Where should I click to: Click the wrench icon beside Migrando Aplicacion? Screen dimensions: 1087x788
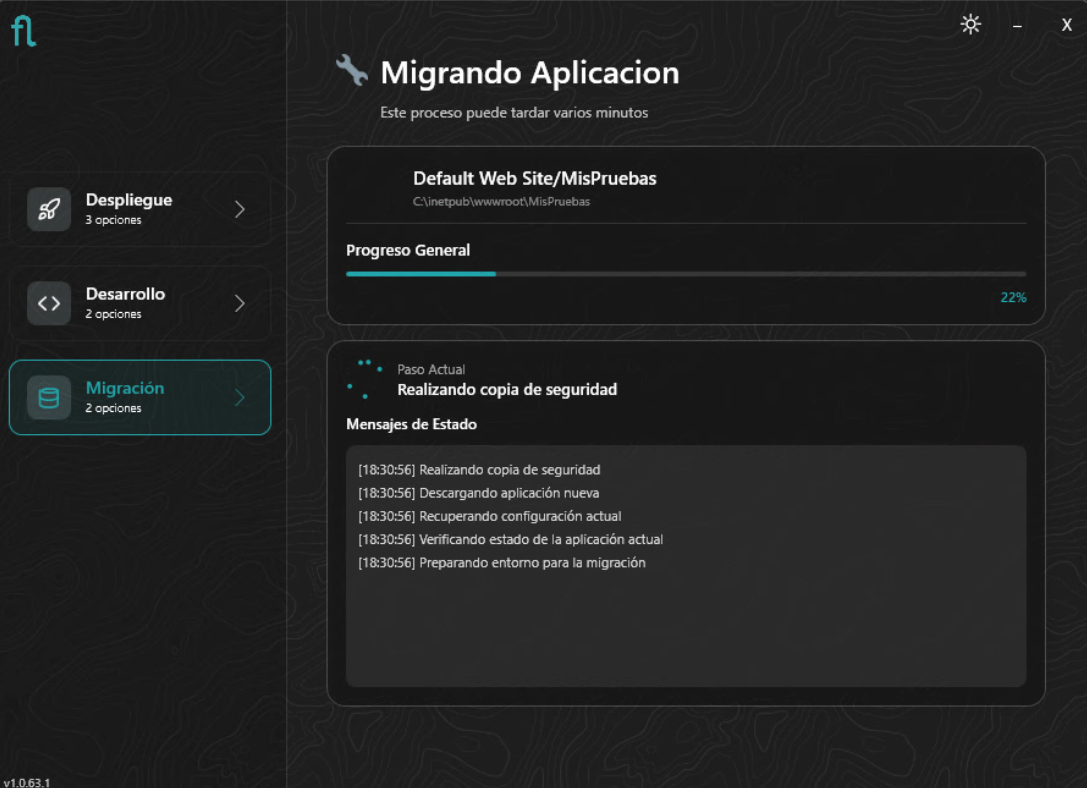coord(351,70)
